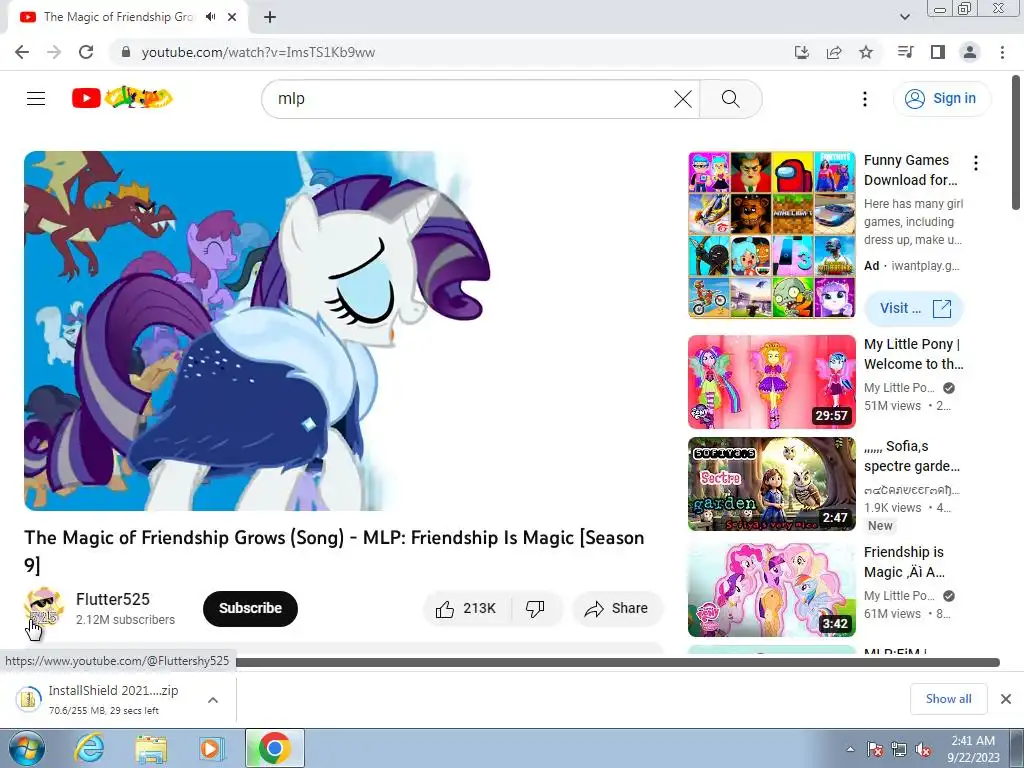Mute the tab via speaker icon

click(x=210, y=17)
